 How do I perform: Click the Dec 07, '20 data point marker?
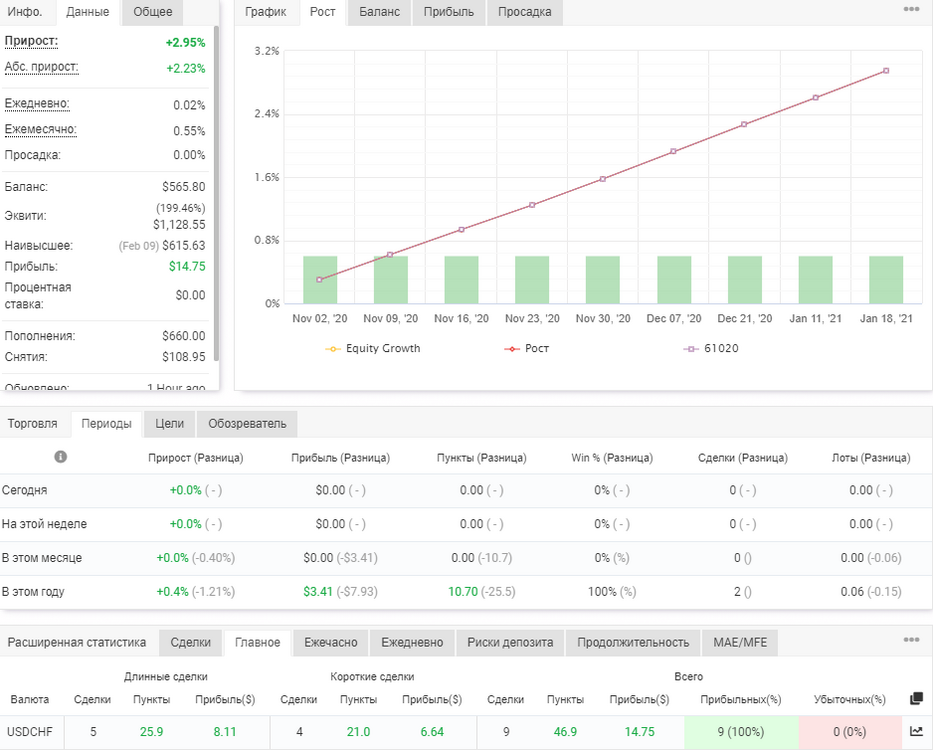(674, 151)
